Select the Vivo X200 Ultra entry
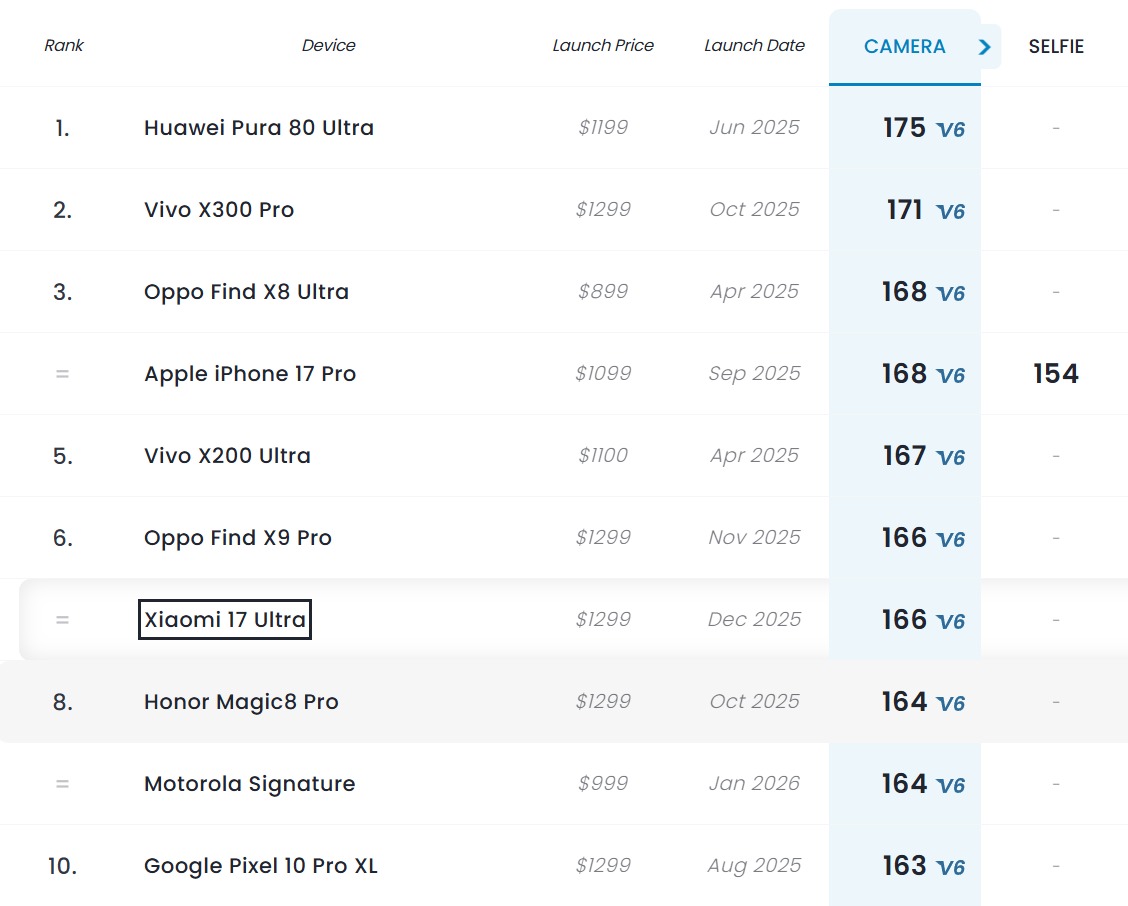1128x906 pixels. (x=227, y=456)
